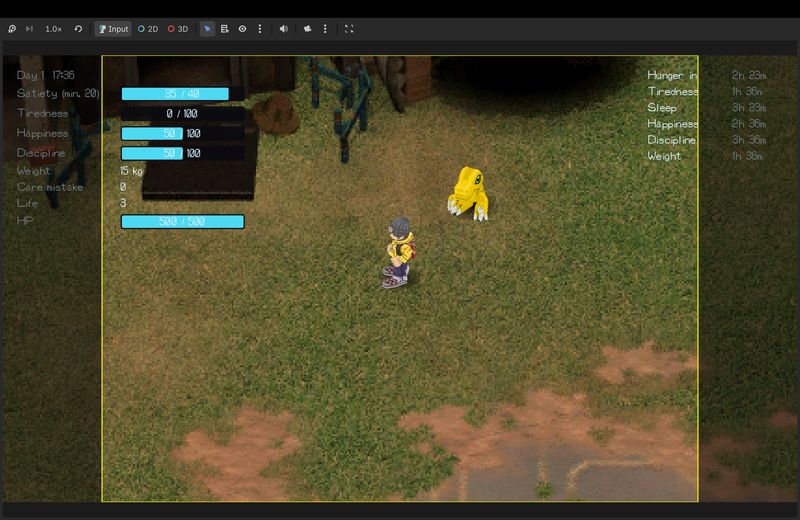Click the HP 500 / 500 bar
800x520 pixels.
(182, 221)
